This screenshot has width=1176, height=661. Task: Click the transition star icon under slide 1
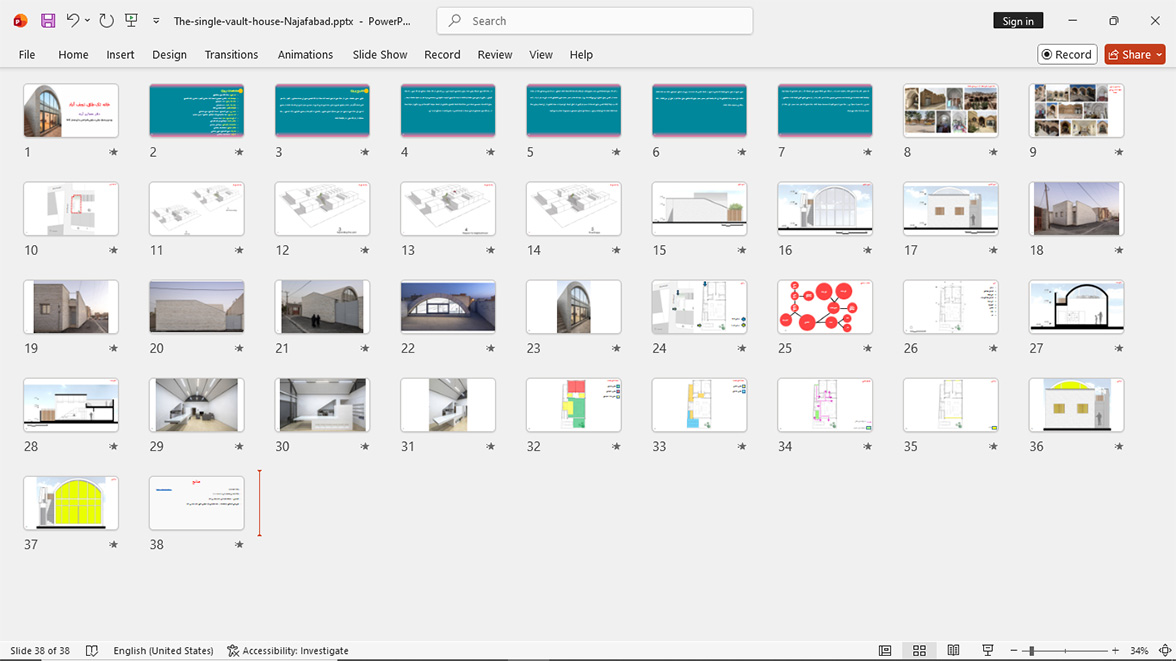[113, 152]
